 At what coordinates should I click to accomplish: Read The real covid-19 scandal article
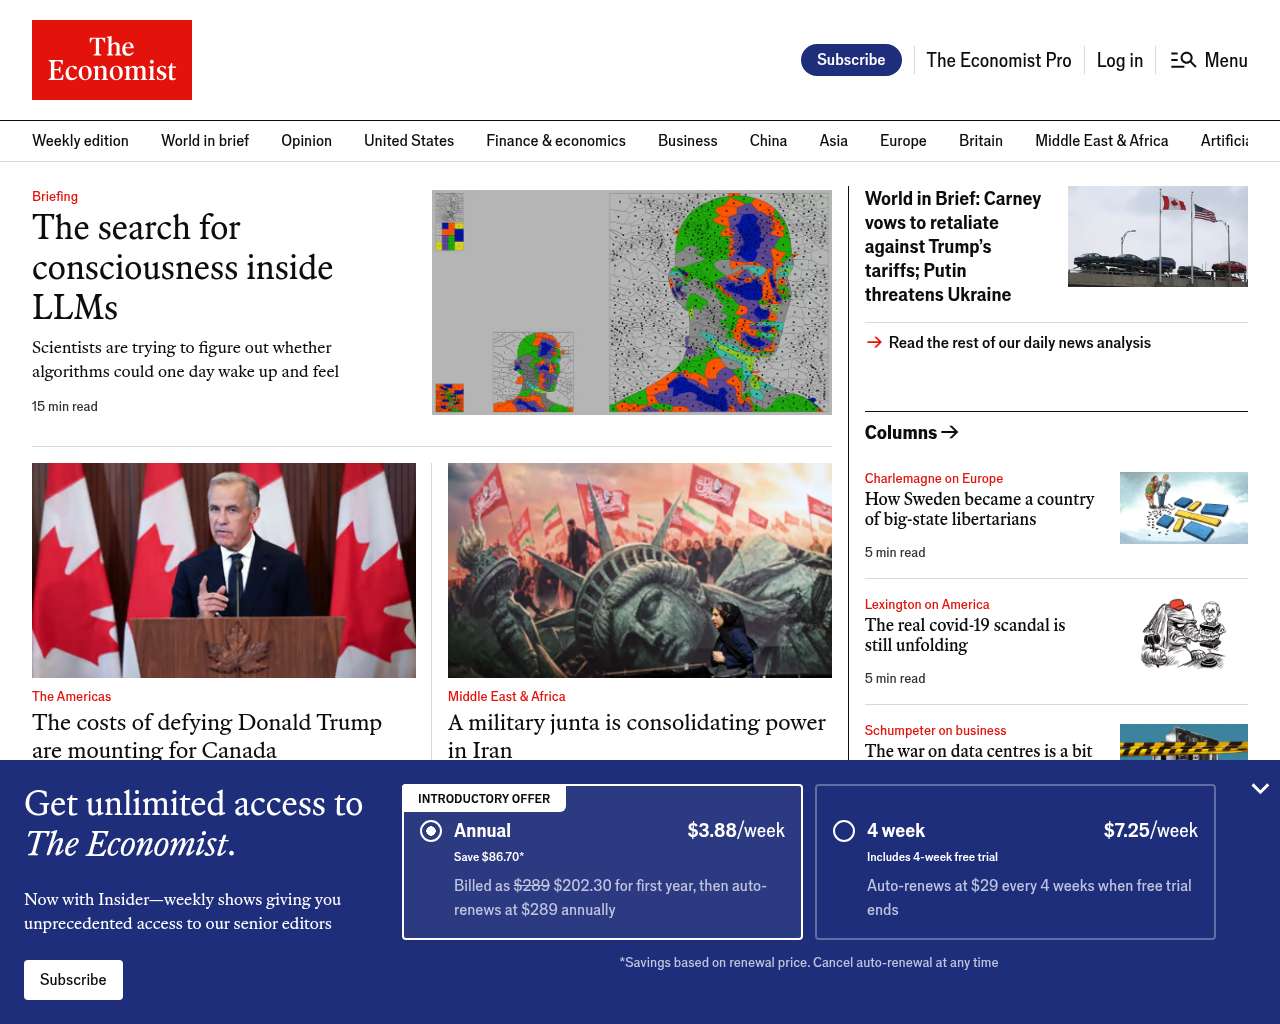click(x=965, y=635)
